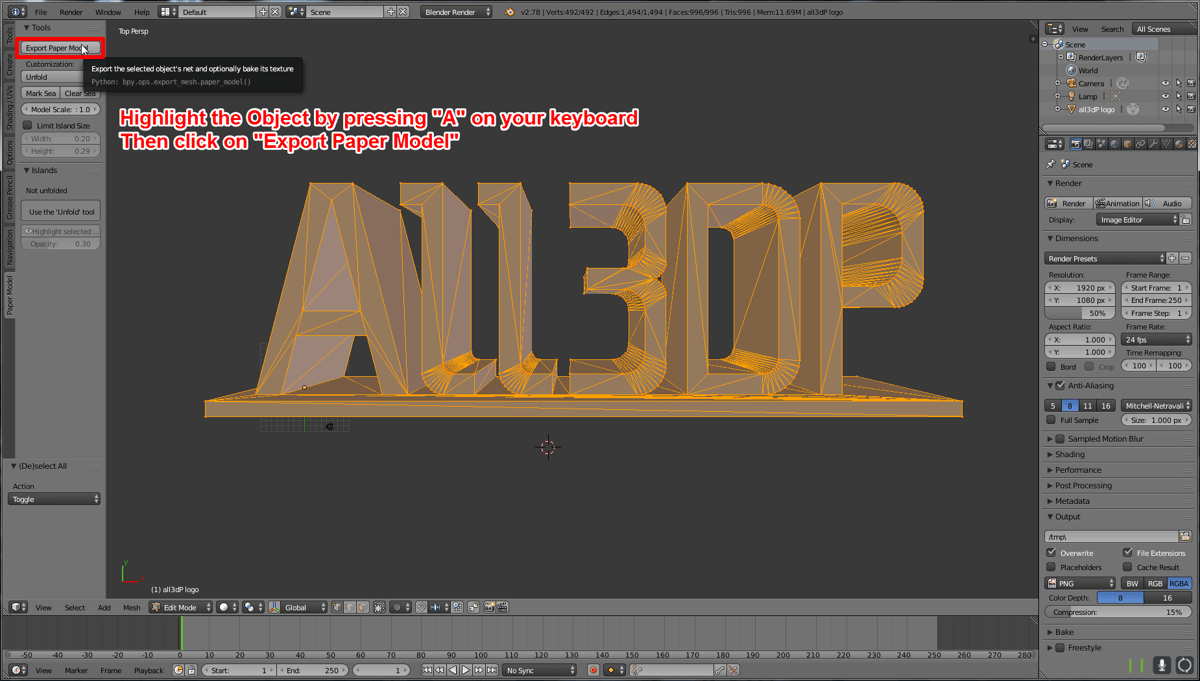
Task: Open the PNG file format dropdown
Action: (1080, 583)
